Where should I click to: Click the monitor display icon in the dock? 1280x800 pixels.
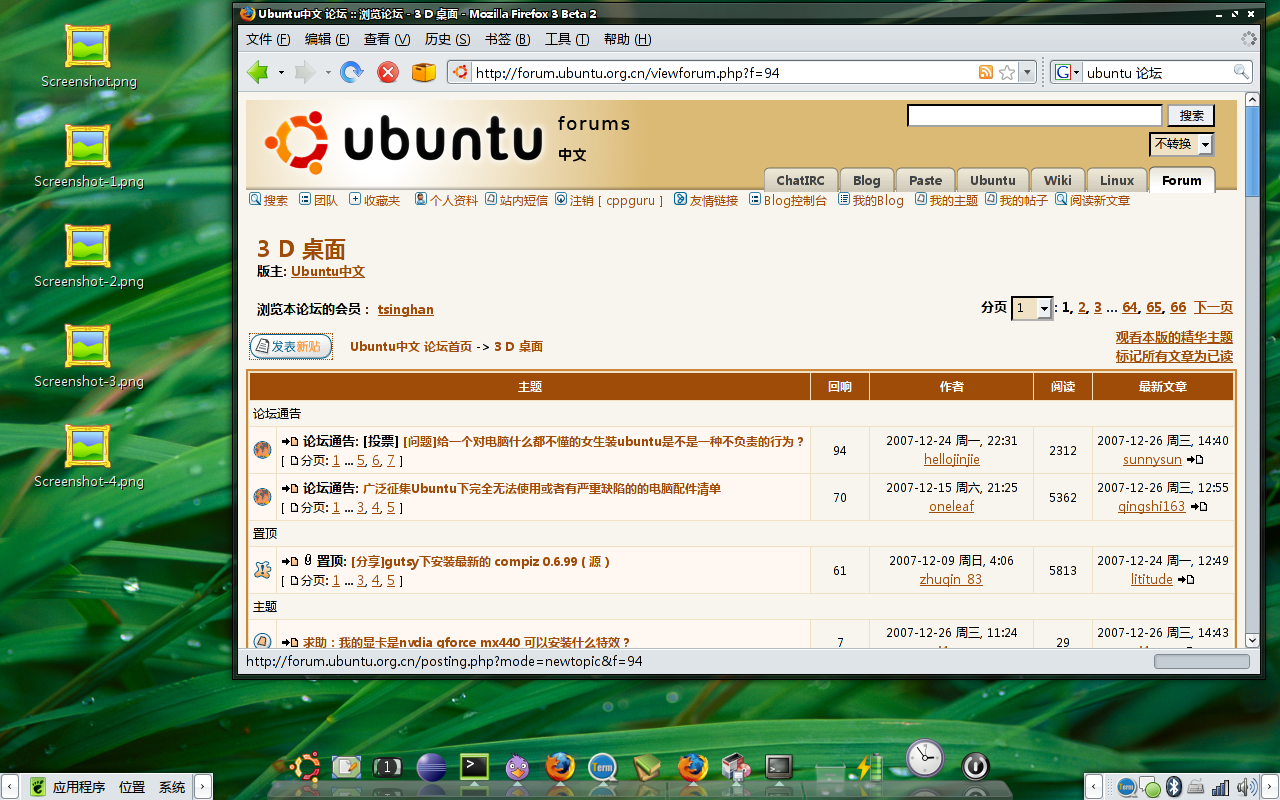coord(779,768)
